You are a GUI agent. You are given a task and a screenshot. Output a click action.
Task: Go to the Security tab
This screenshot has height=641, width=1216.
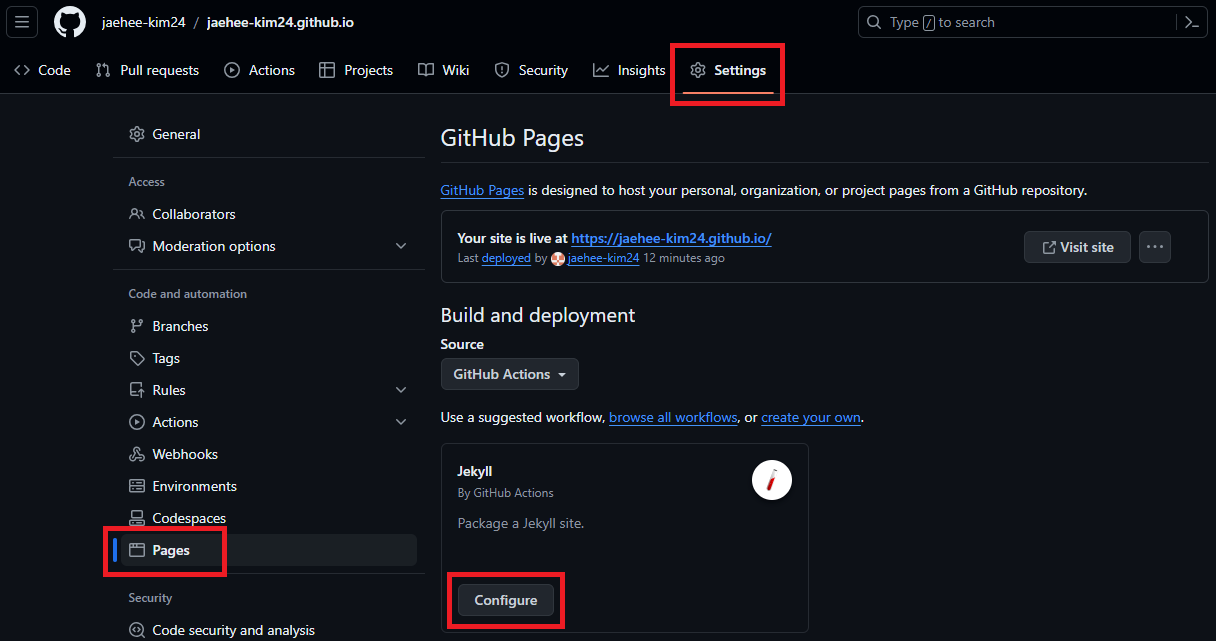pos(531,70)
